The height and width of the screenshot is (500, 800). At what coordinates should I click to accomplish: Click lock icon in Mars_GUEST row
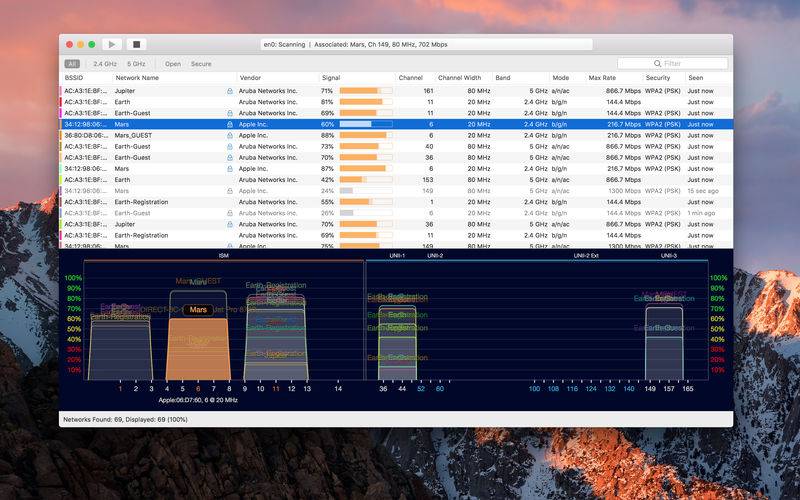coord(230,136)
